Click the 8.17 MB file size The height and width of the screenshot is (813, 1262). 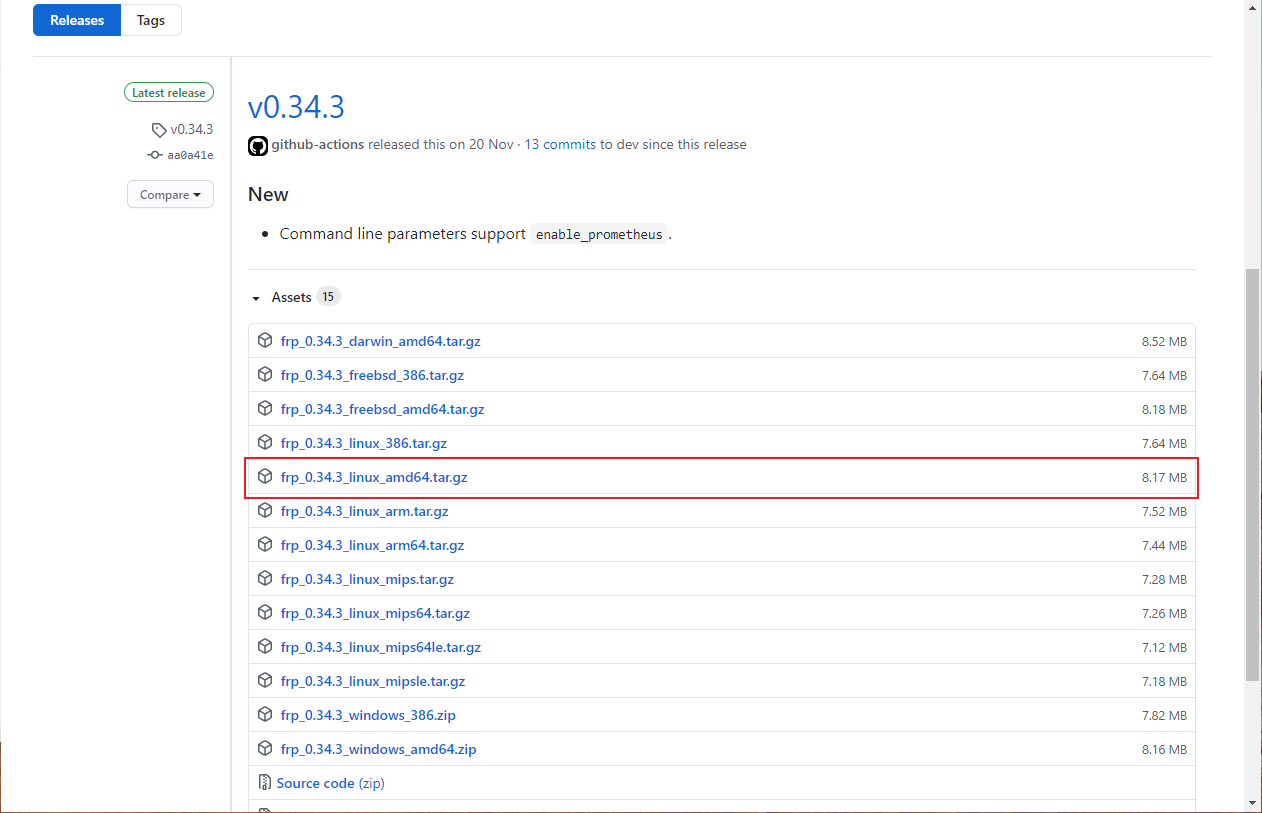click(1164, 477)
